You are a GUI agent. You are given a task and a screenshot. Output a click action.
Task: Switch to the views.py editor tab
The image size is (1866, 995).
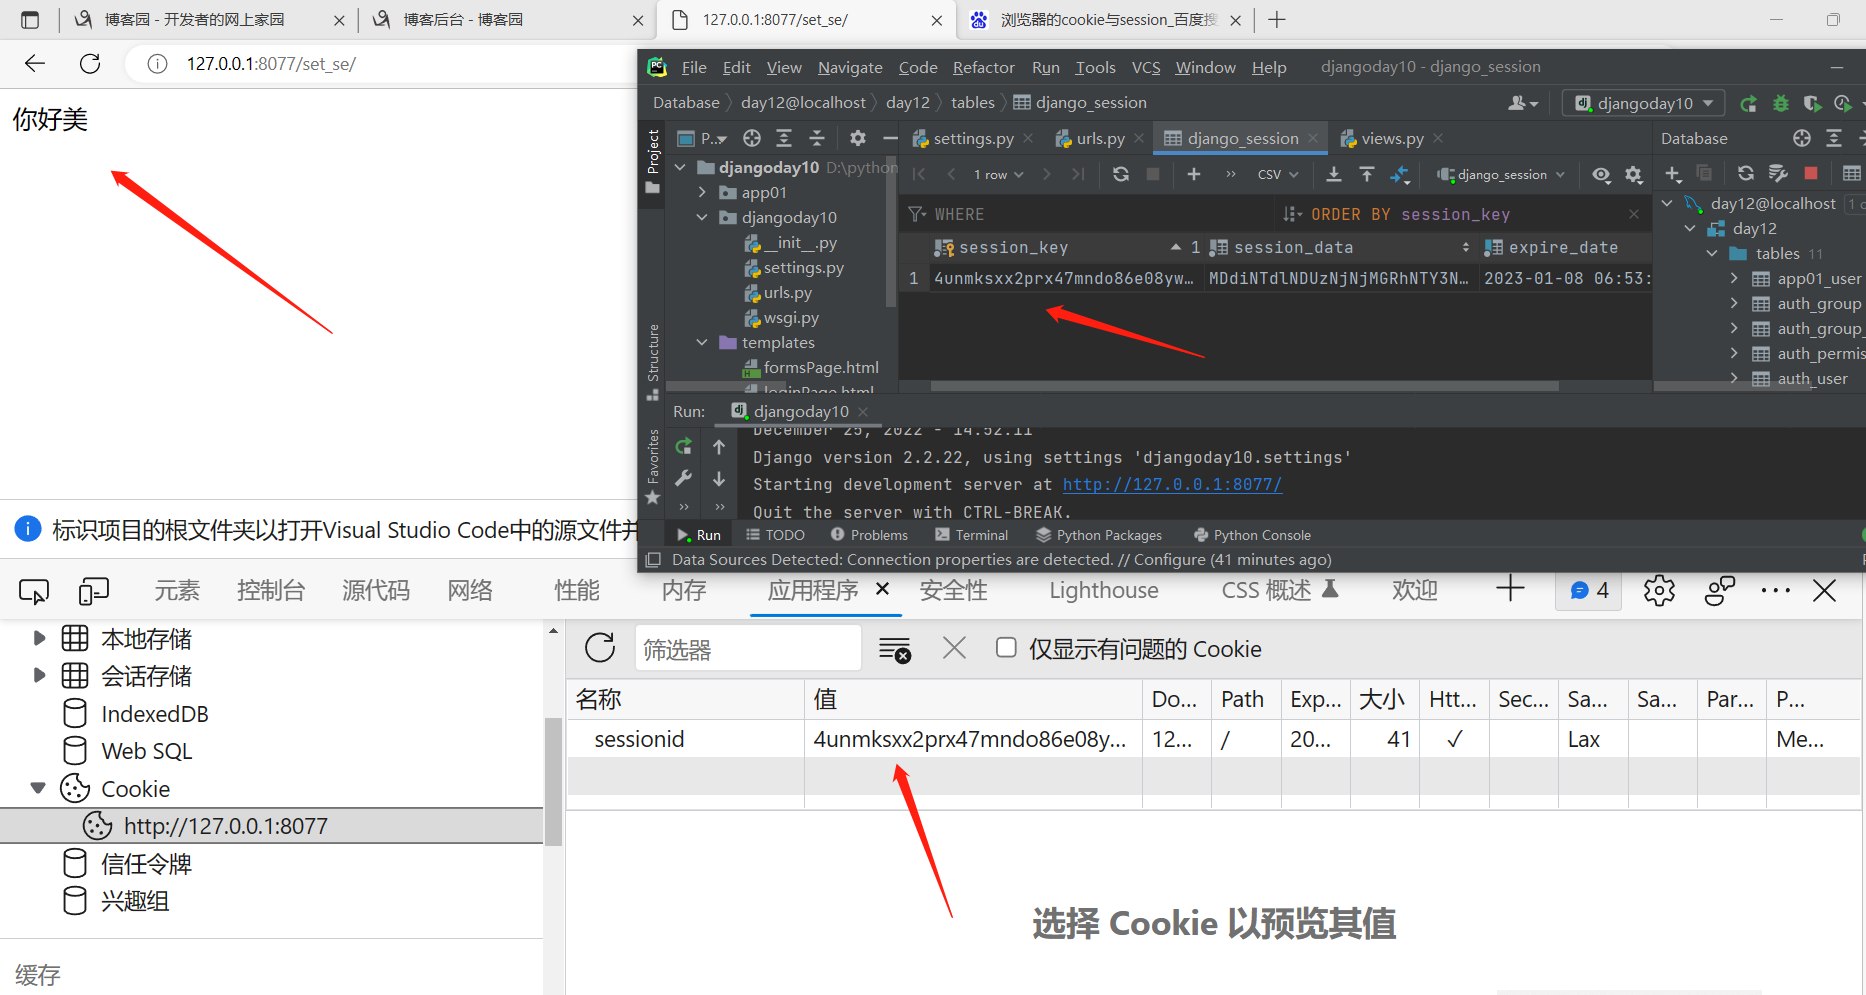tap(1392, 138)
